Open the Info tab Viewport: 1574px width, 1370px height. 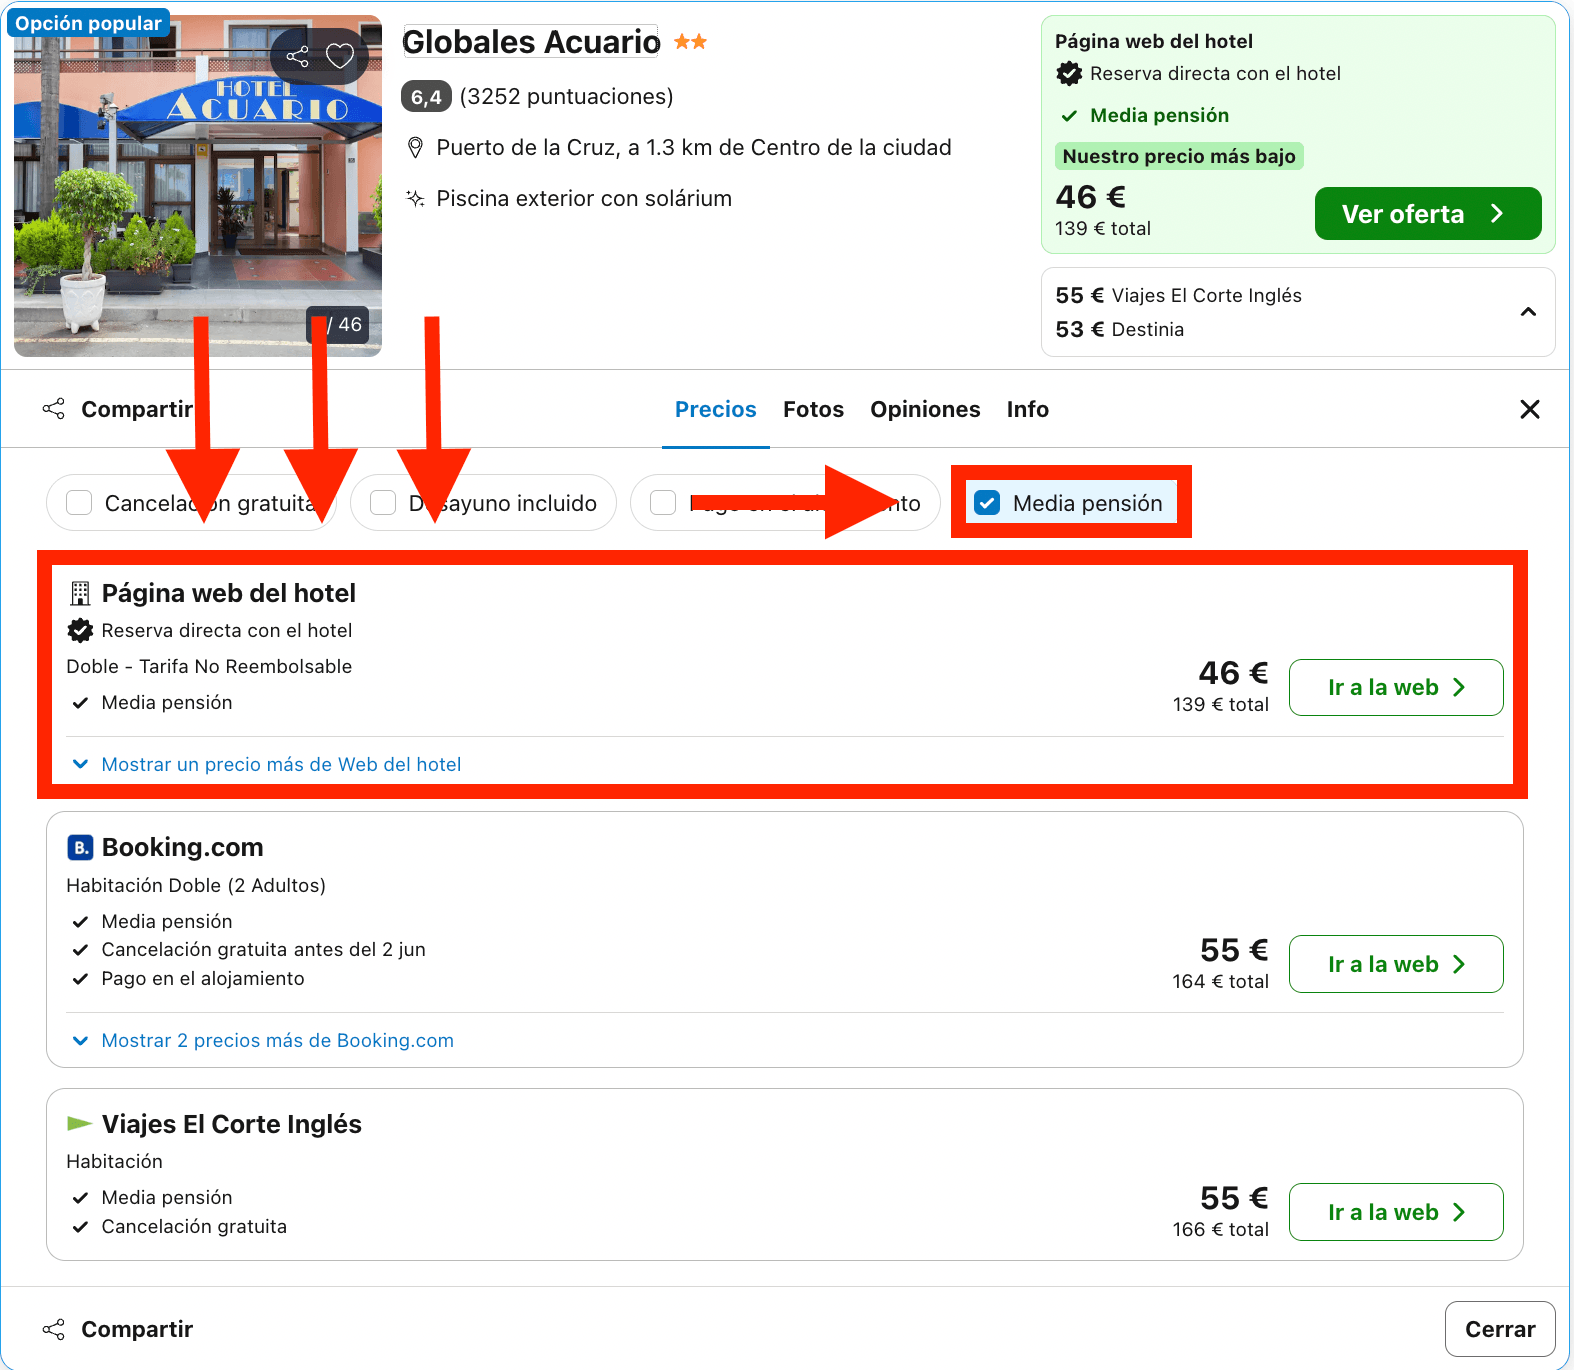coord(1027,409)
